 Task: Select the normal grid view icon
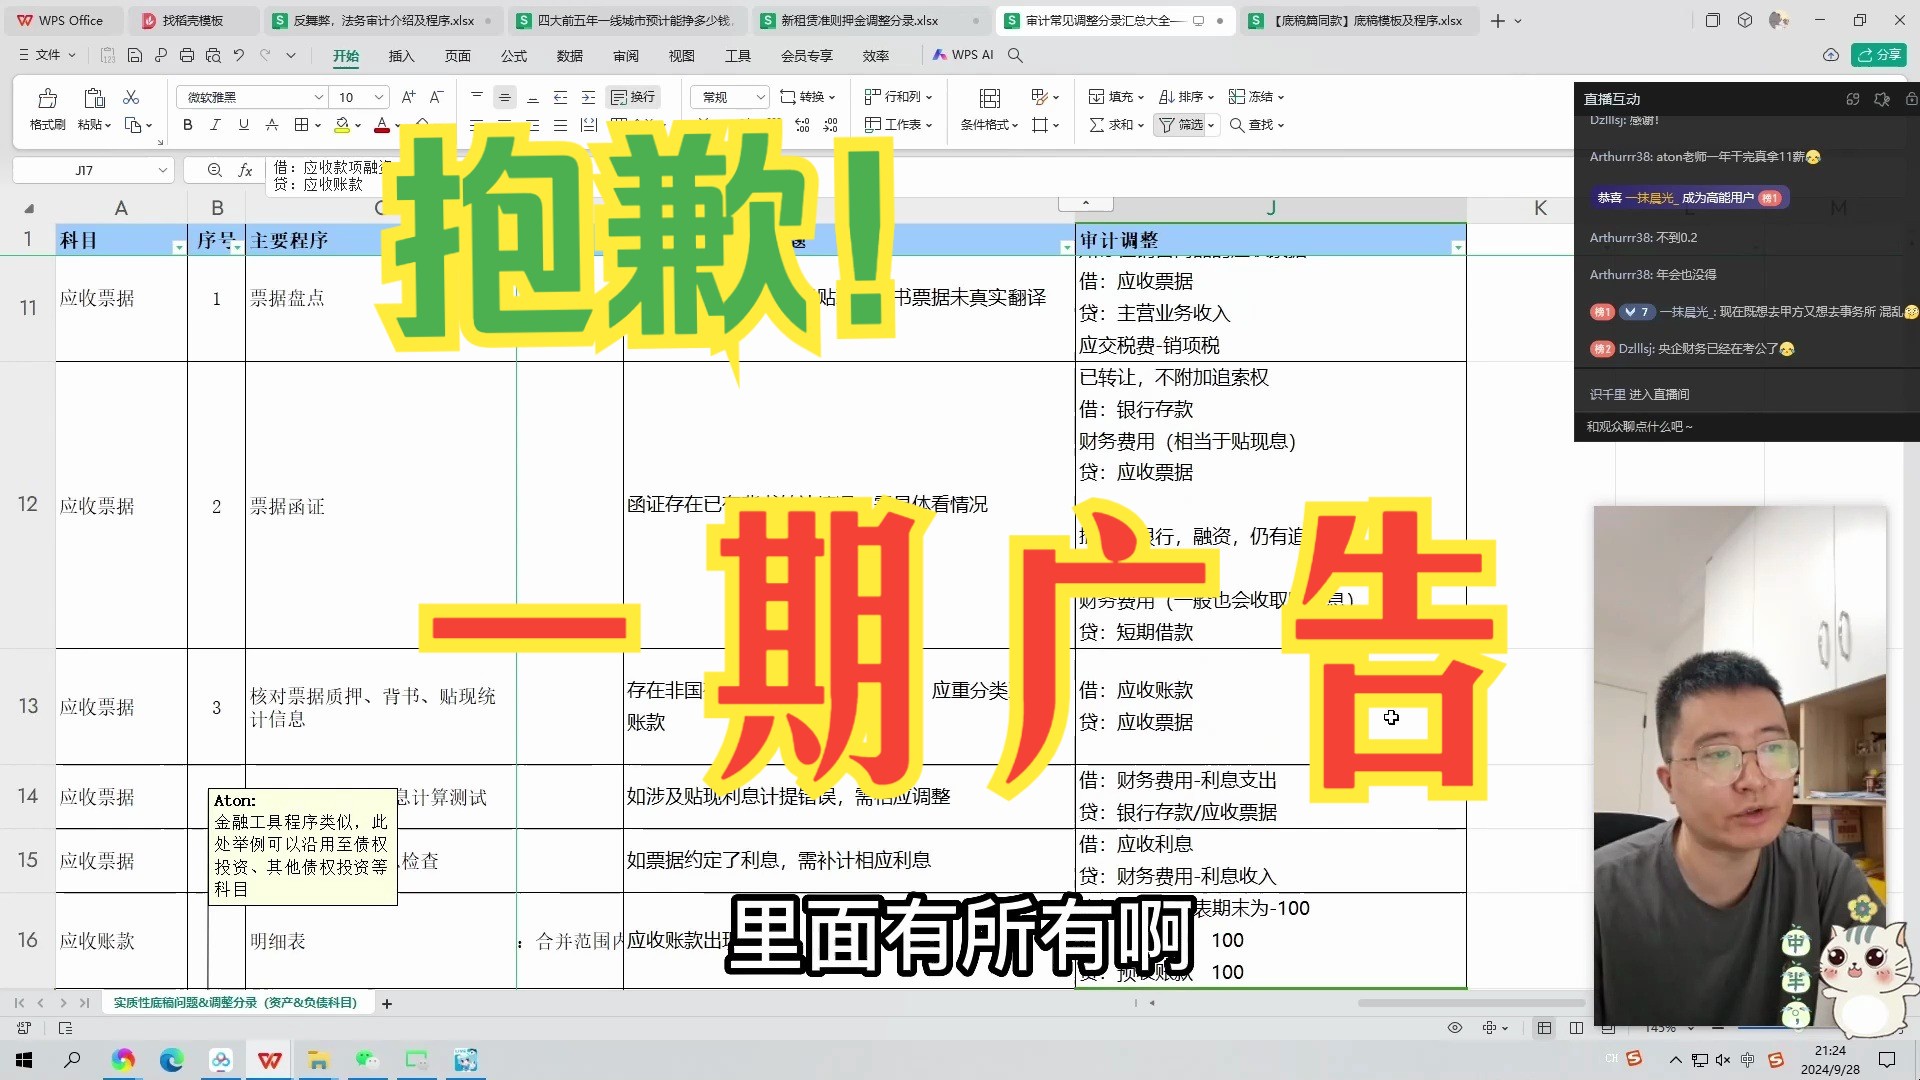point(1545,1028)
